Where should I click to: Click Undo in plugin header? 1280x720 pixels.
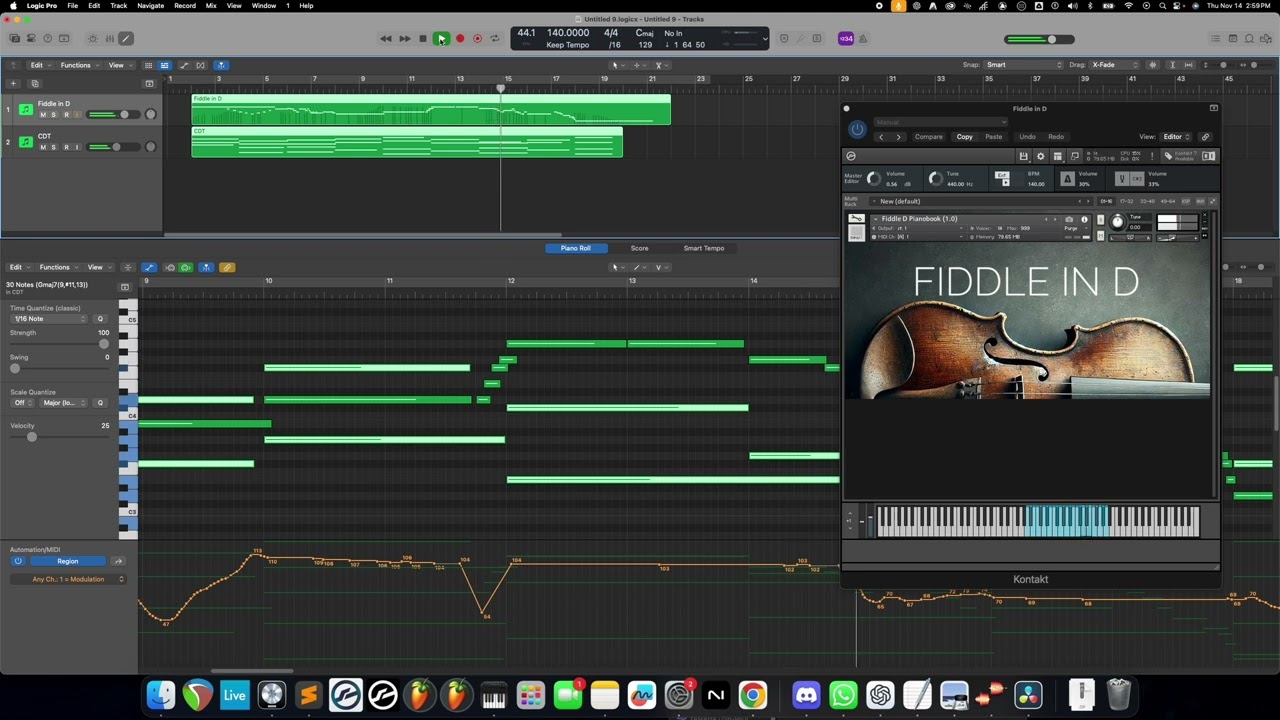tap(1027, 137)
